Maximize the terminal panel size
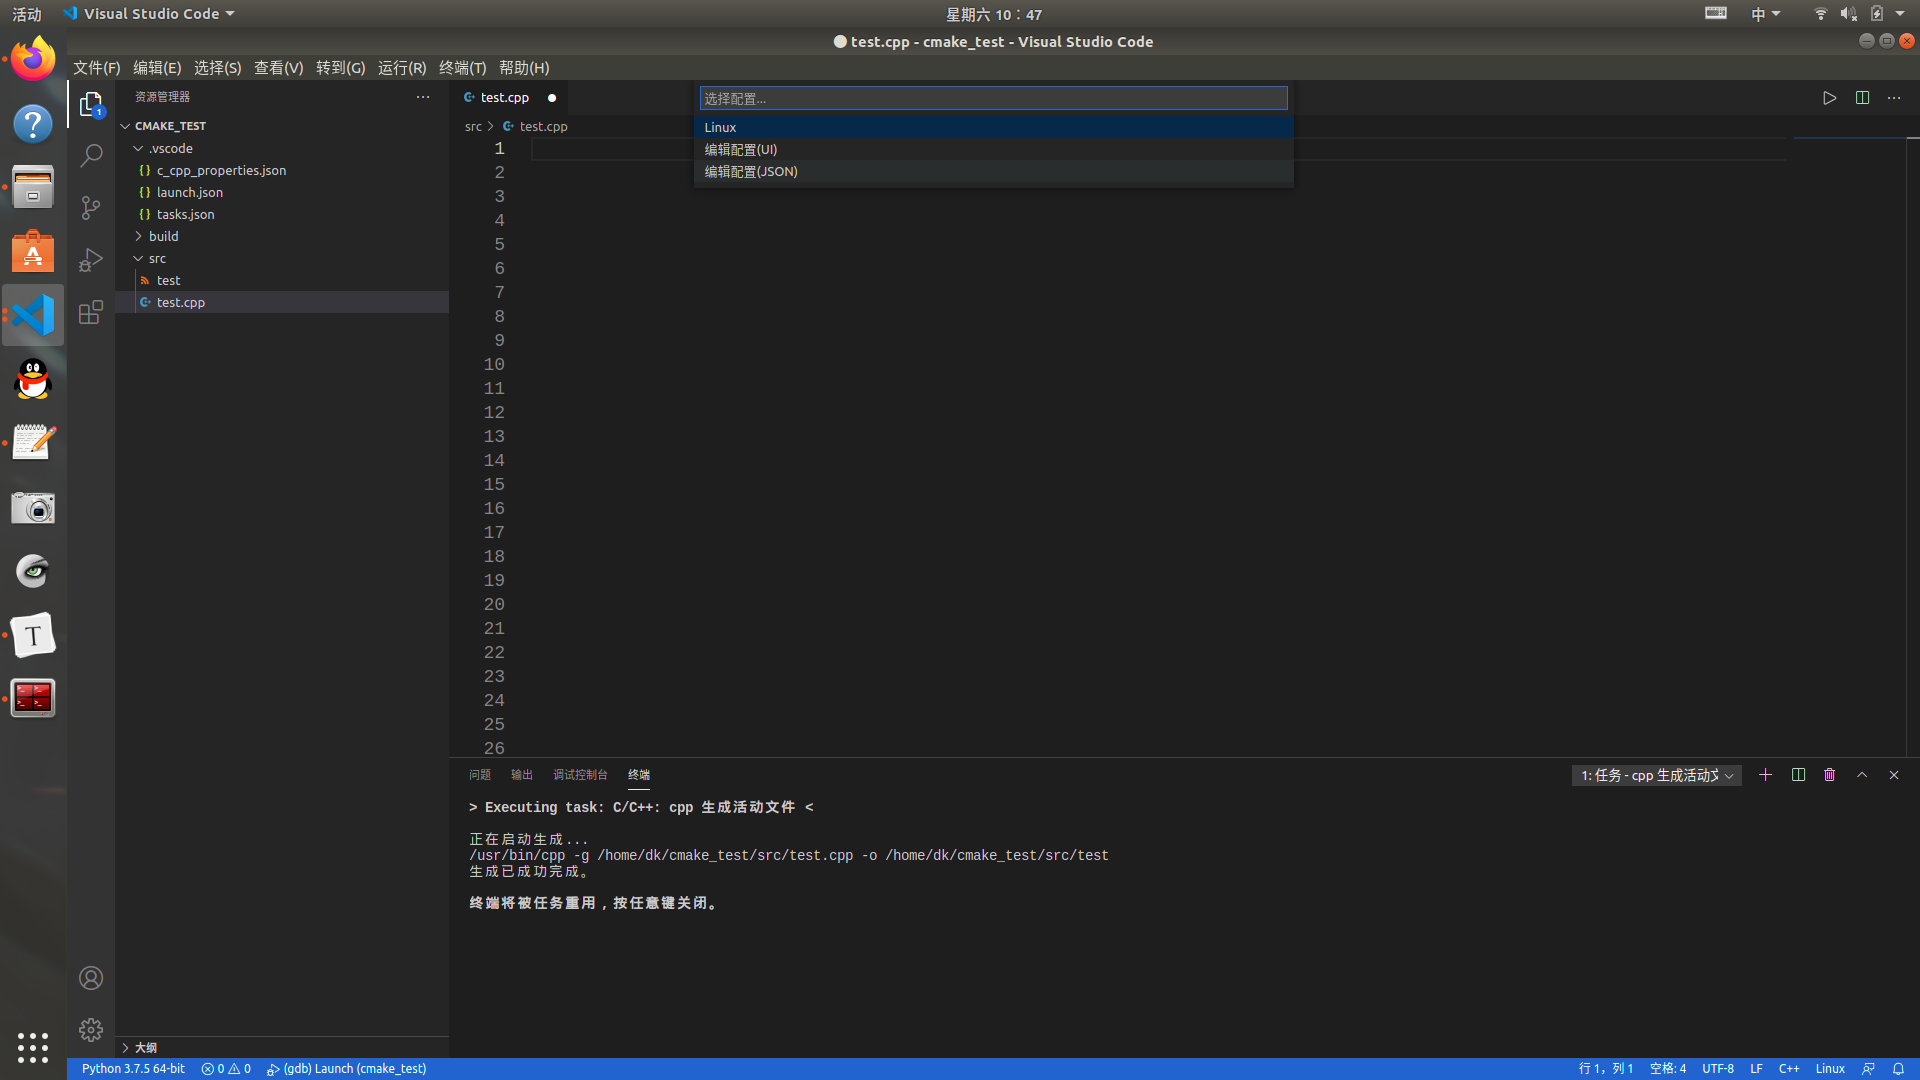The height and width of the screenshot is (1080, 1920). tap(1862, 775)
